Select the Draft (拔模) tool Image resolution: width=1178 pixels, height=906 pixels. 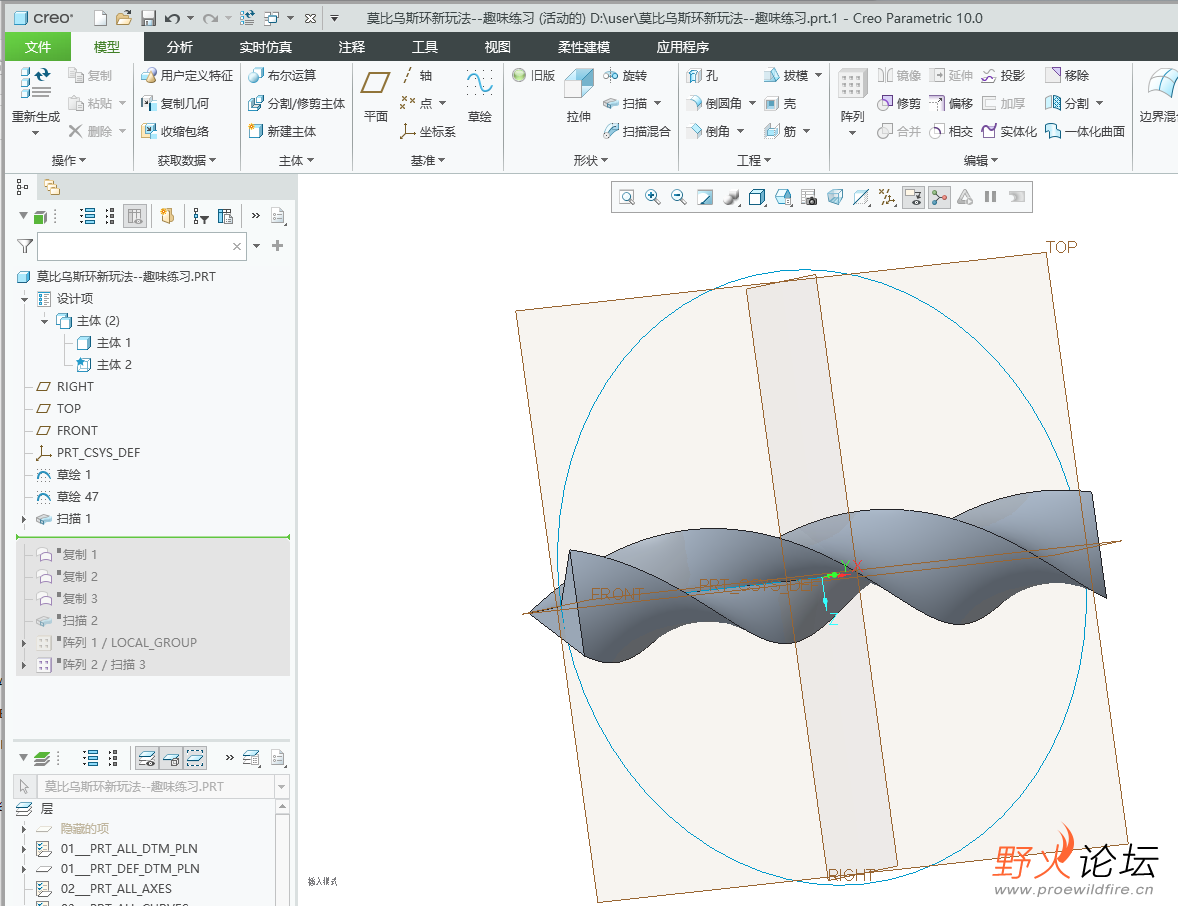[787, 75]
